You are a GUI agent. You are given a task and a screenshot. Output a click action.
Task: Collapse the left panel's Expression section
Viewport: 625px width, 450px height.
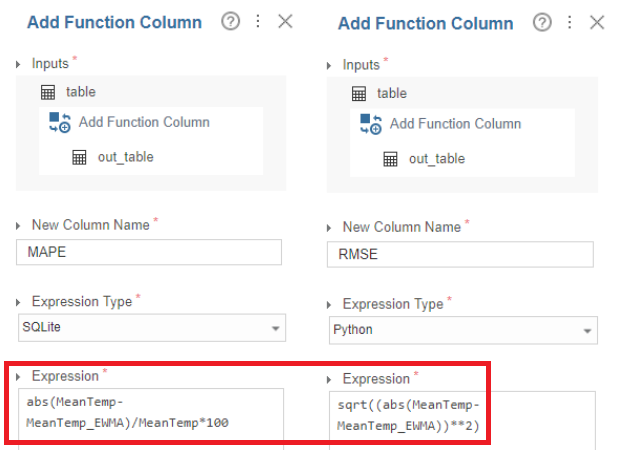click(x=18, y=377)
